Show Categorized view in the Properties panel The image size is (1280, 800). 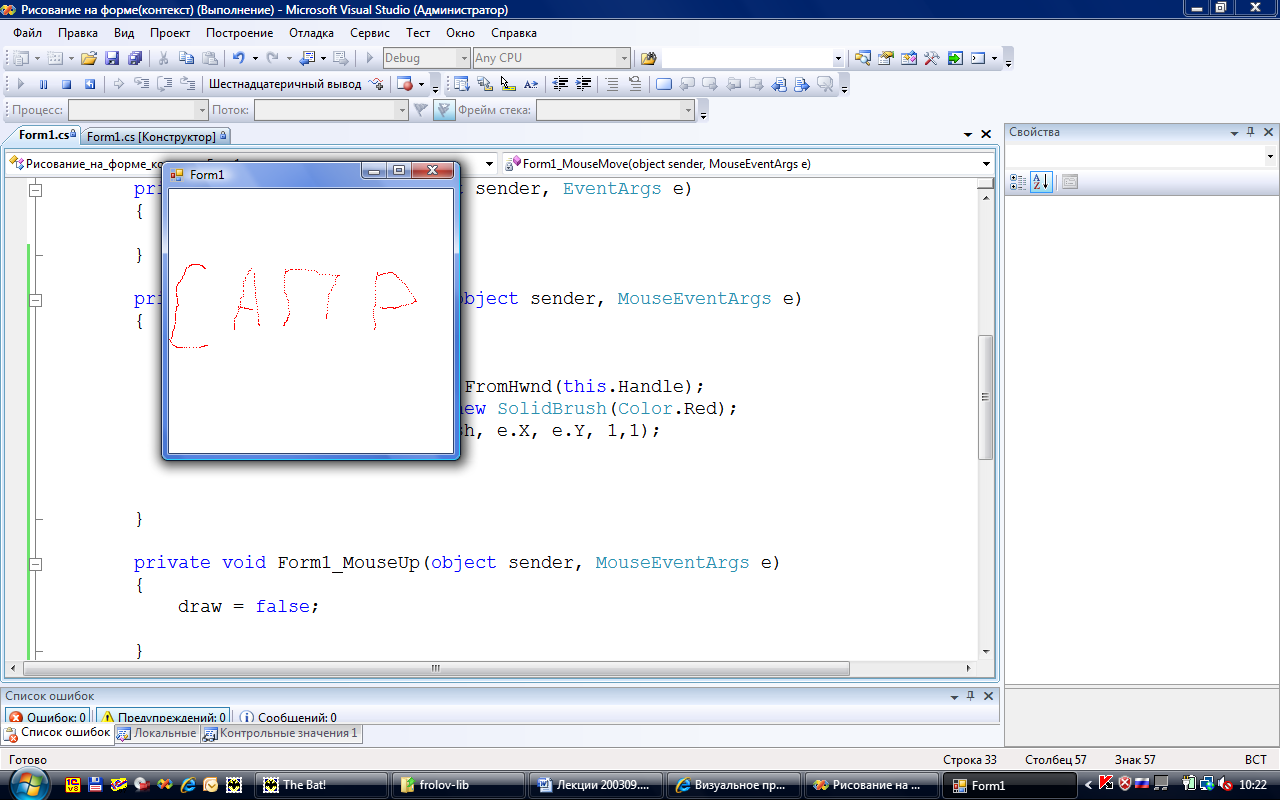click(1018, 181)
